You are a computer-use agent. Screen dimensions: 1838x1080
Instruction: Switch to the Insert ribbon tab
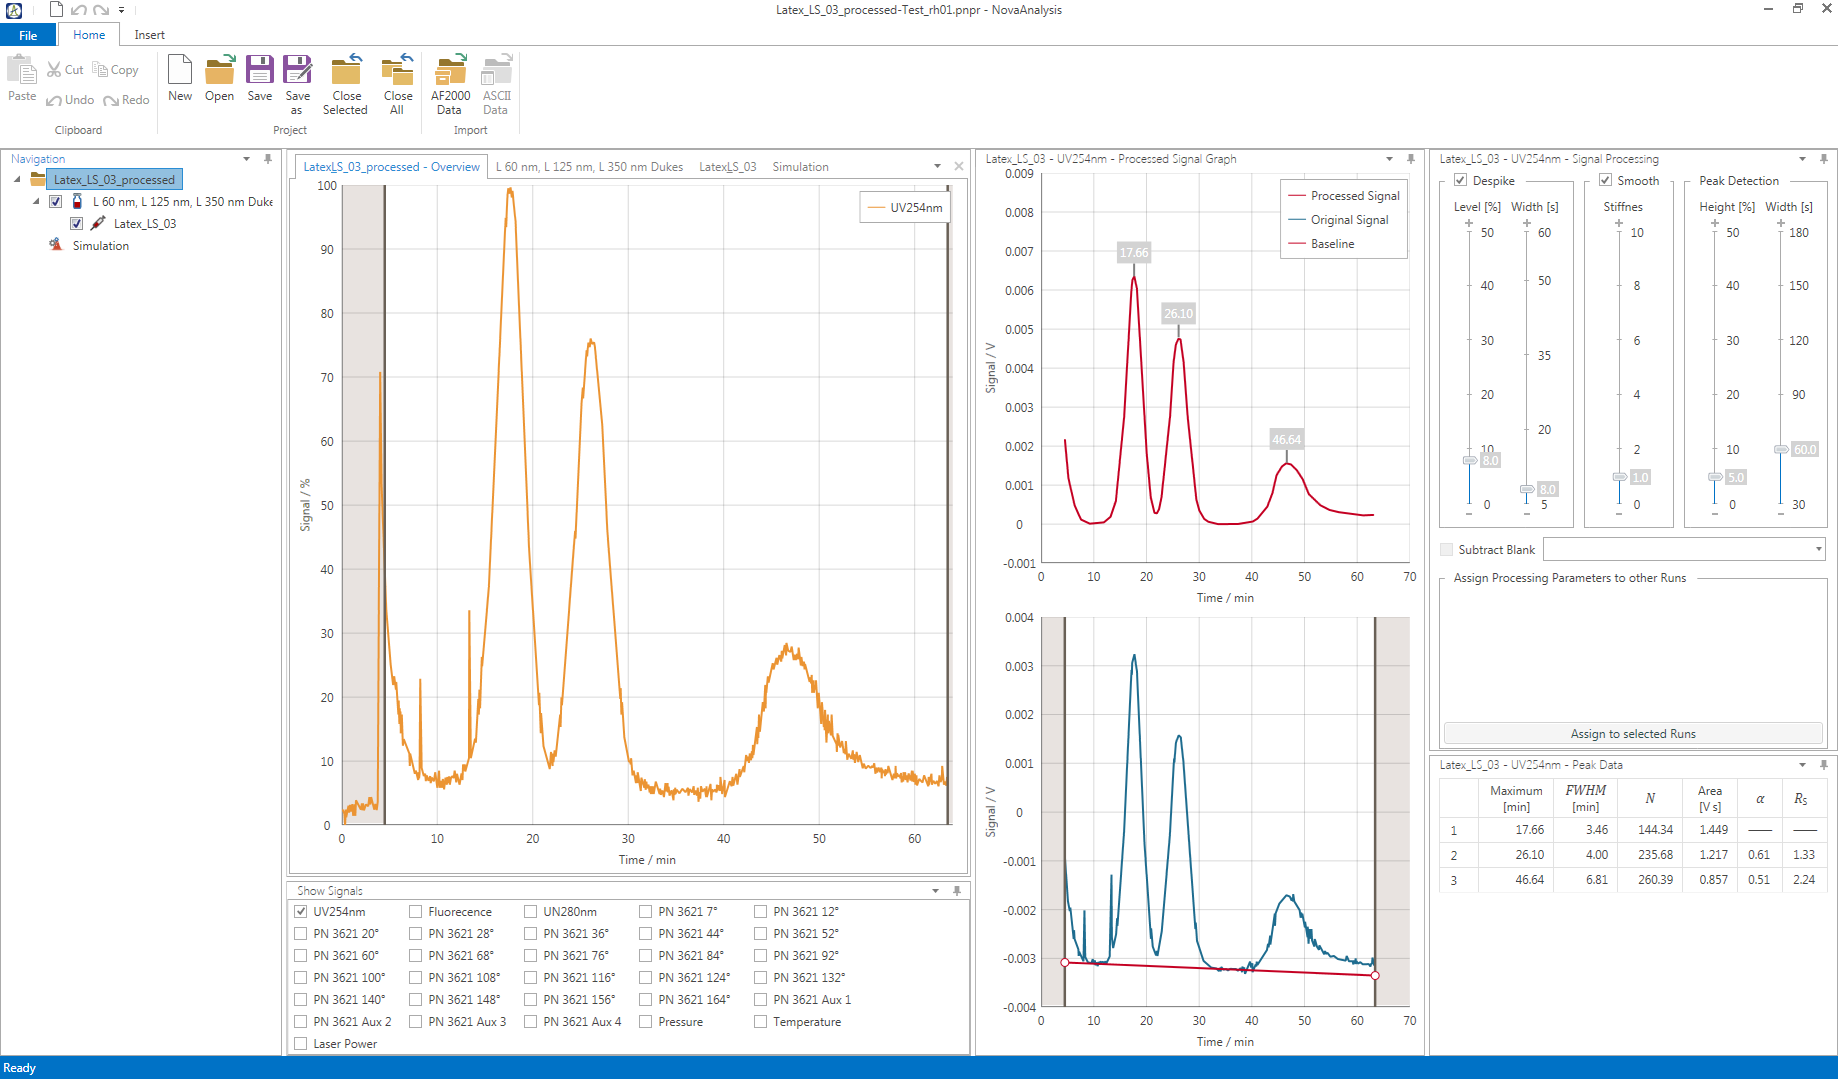pyautogui.click(x=149, y=34)
